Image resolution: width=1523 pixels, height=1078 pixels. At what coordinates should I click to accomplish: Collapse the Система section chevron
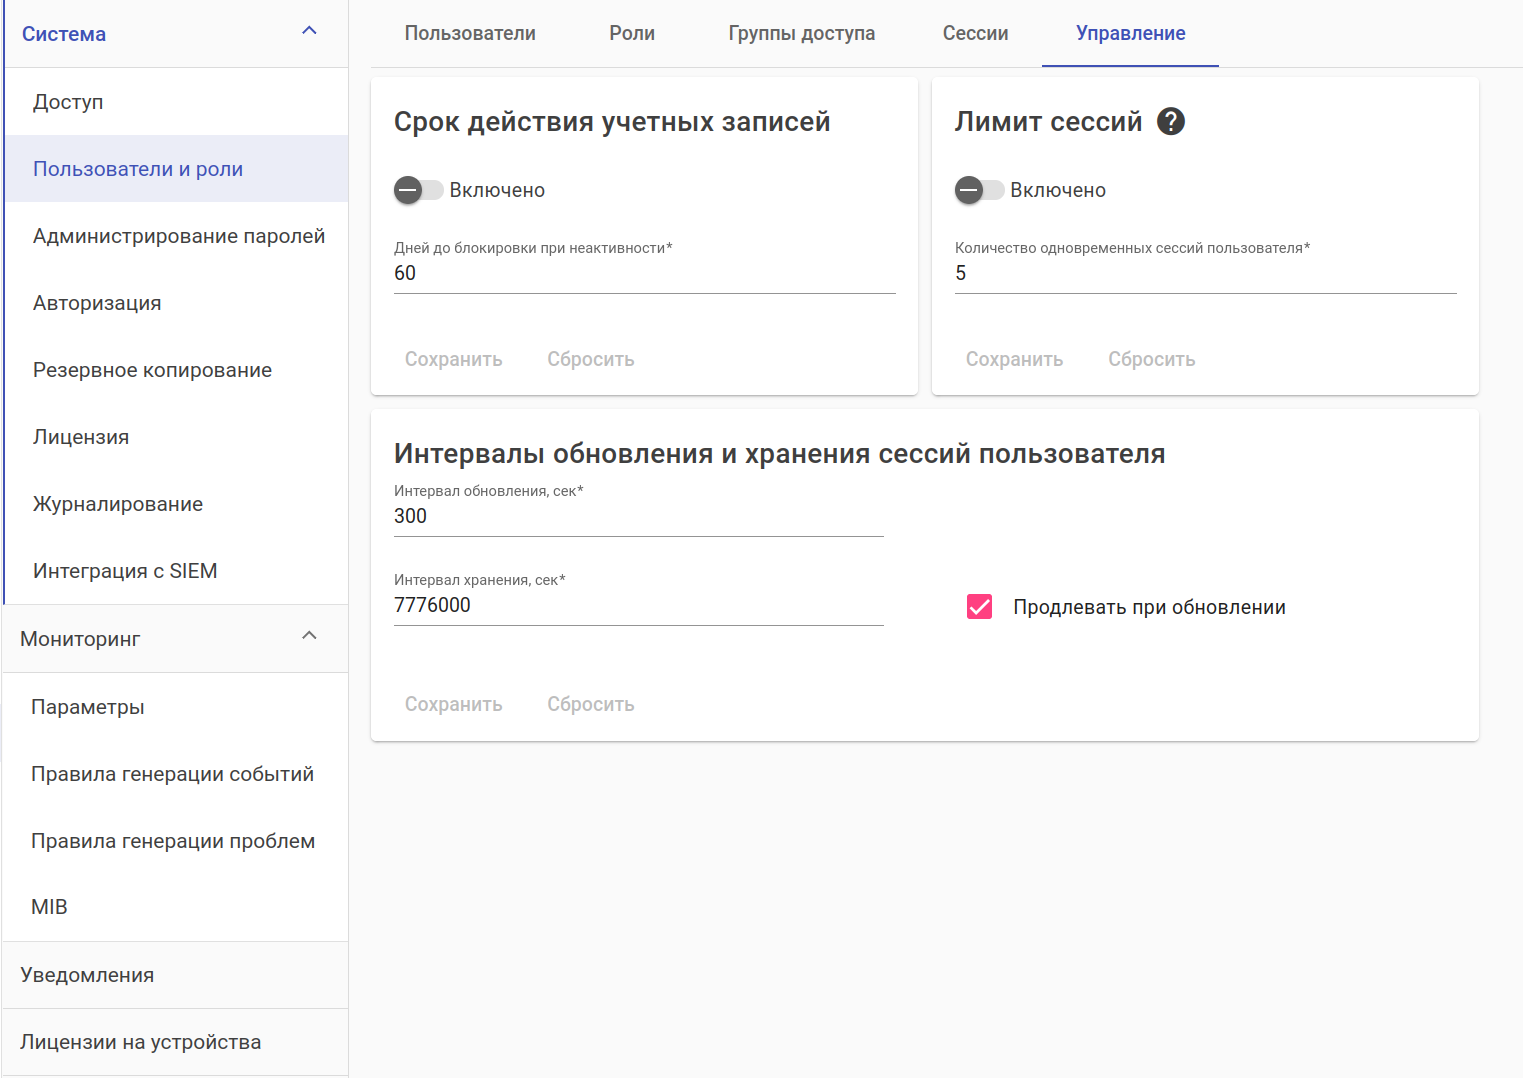(x=309, y=31)
